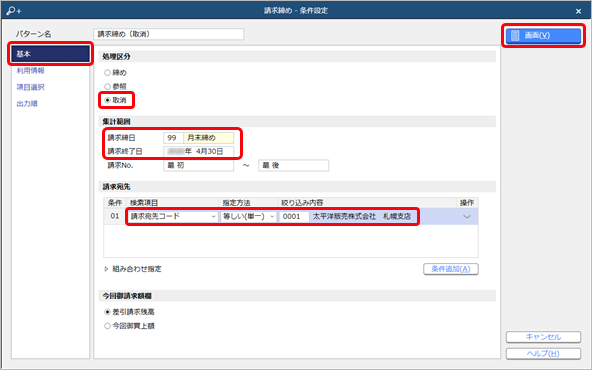Screen dimensions: 592x370
Task: Open the 利用情報 section
Action: pyautogui.click(x=31, y=71)
